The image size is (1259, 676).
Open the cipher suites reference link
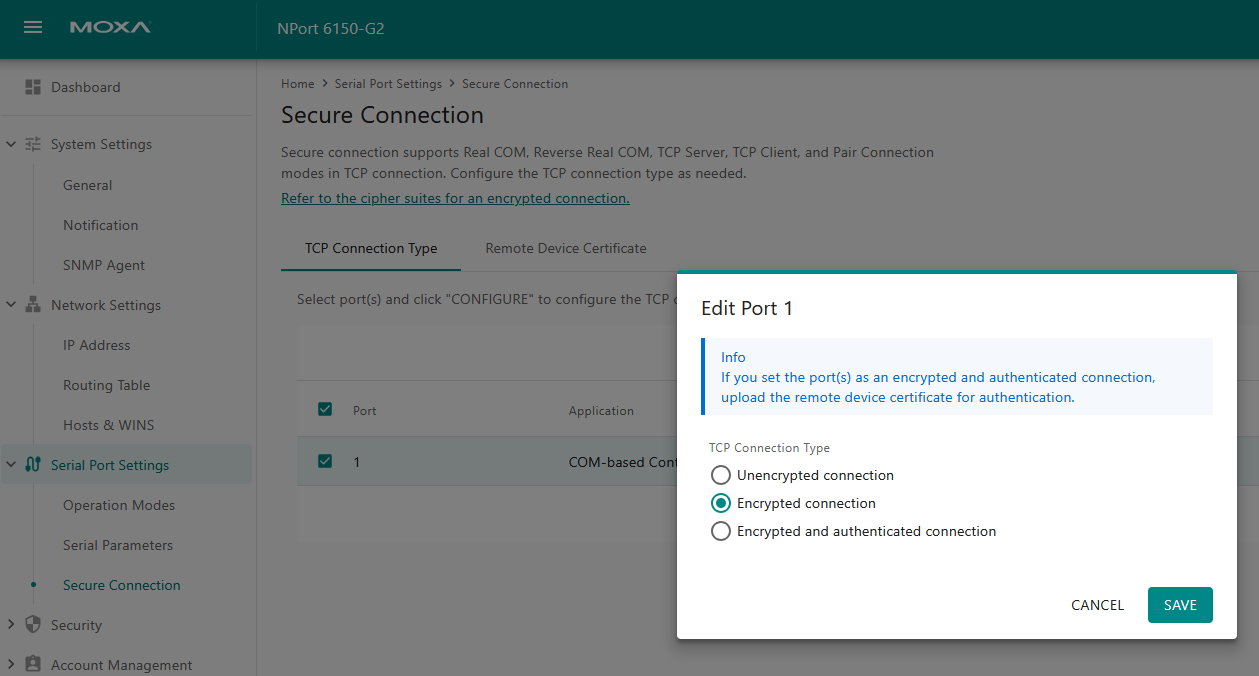pyautogui.click(x=455, y=198)
